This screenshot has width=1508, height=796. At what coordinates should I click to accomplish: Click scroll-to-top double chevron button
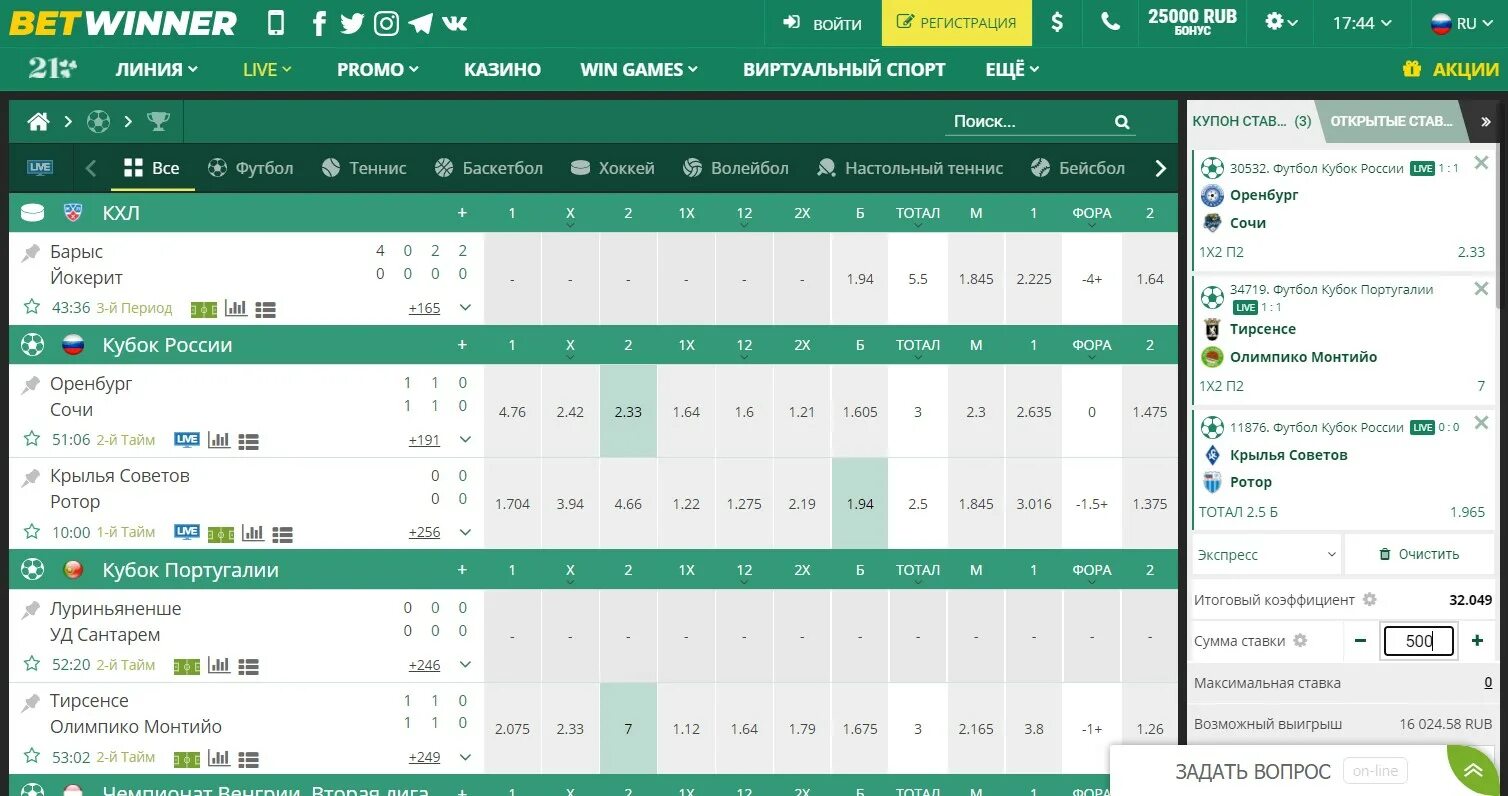(1475, 771)
